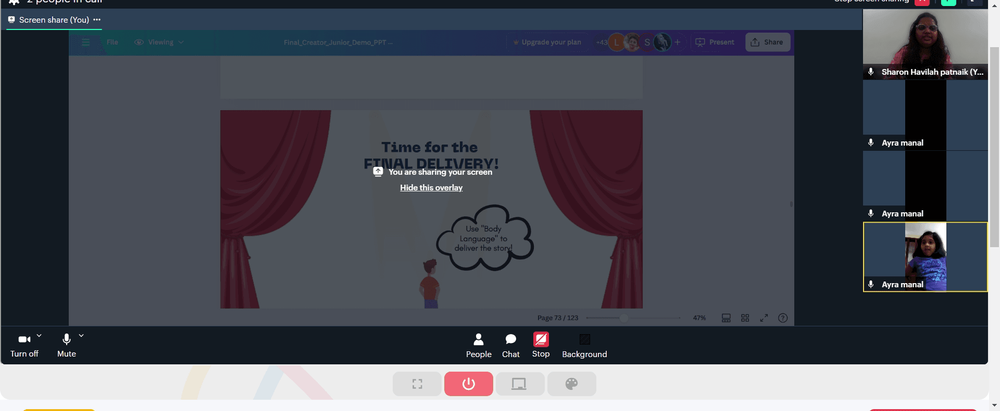Image resolution: width=1000 pixels, height=411 pixels.
Task: Select the Ayra manal tile showing the girl
Action: pos(925,257)
